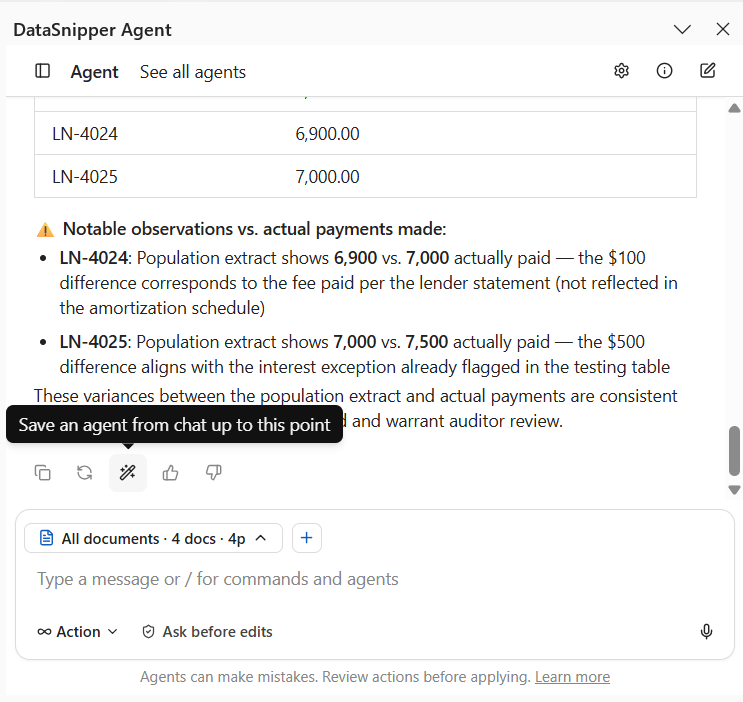Image resolution: width=743 pixels, height=702 pixels.
Task: Click the scrollbar down arrow
Action: tap(734, 490)
